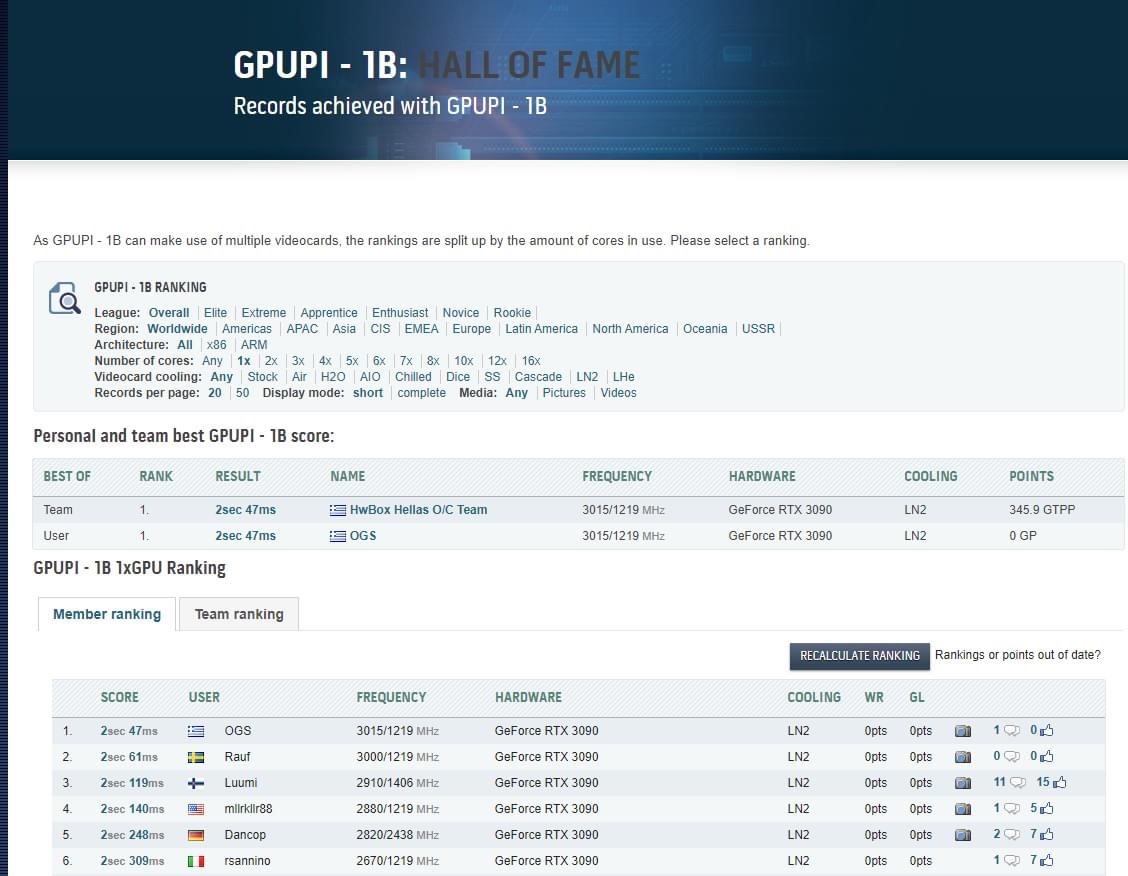Image resolution: width=1128 pixels, height=876 pixels.
Task: Open screenshot camera icon in Luumi row
Action: (x=963, y=783)
